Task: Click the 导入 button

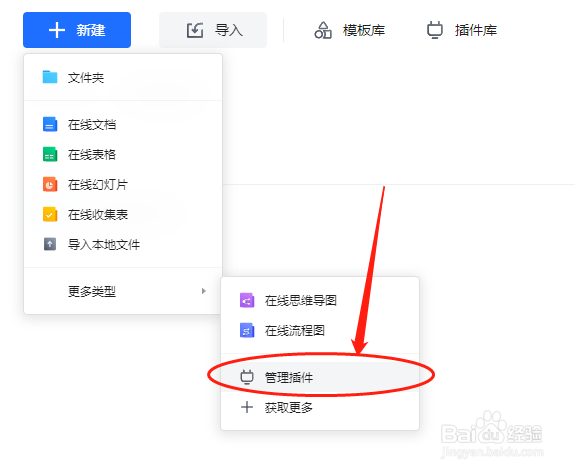Action: click(x=213, y=30)
